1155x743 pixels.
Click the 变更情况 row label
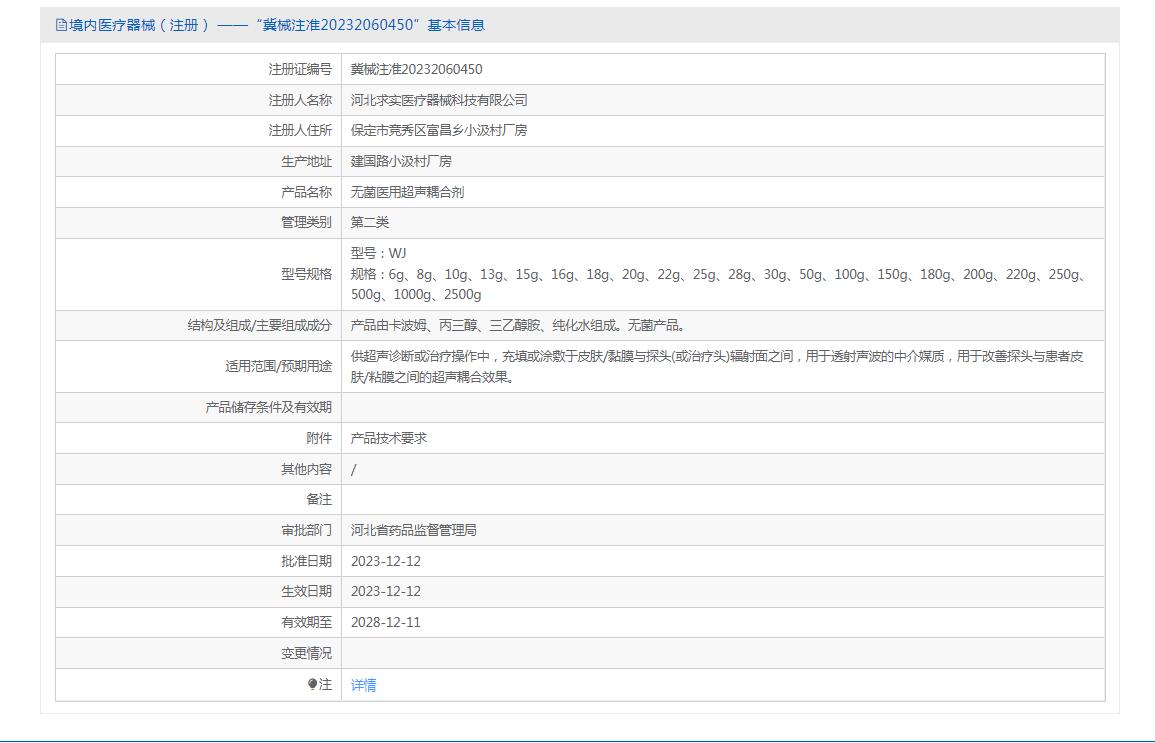306,653
